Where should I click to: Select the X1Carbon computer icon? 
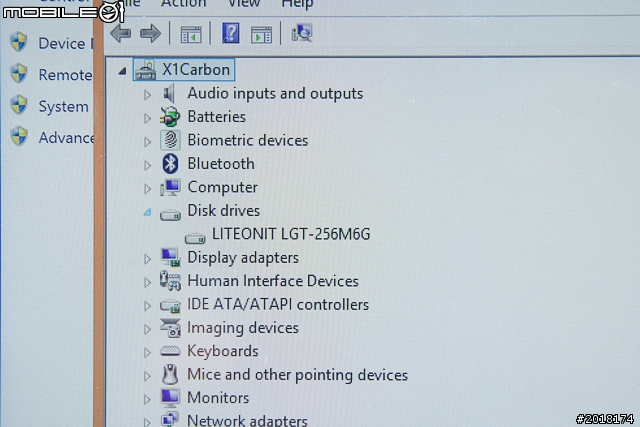(145, 70)
